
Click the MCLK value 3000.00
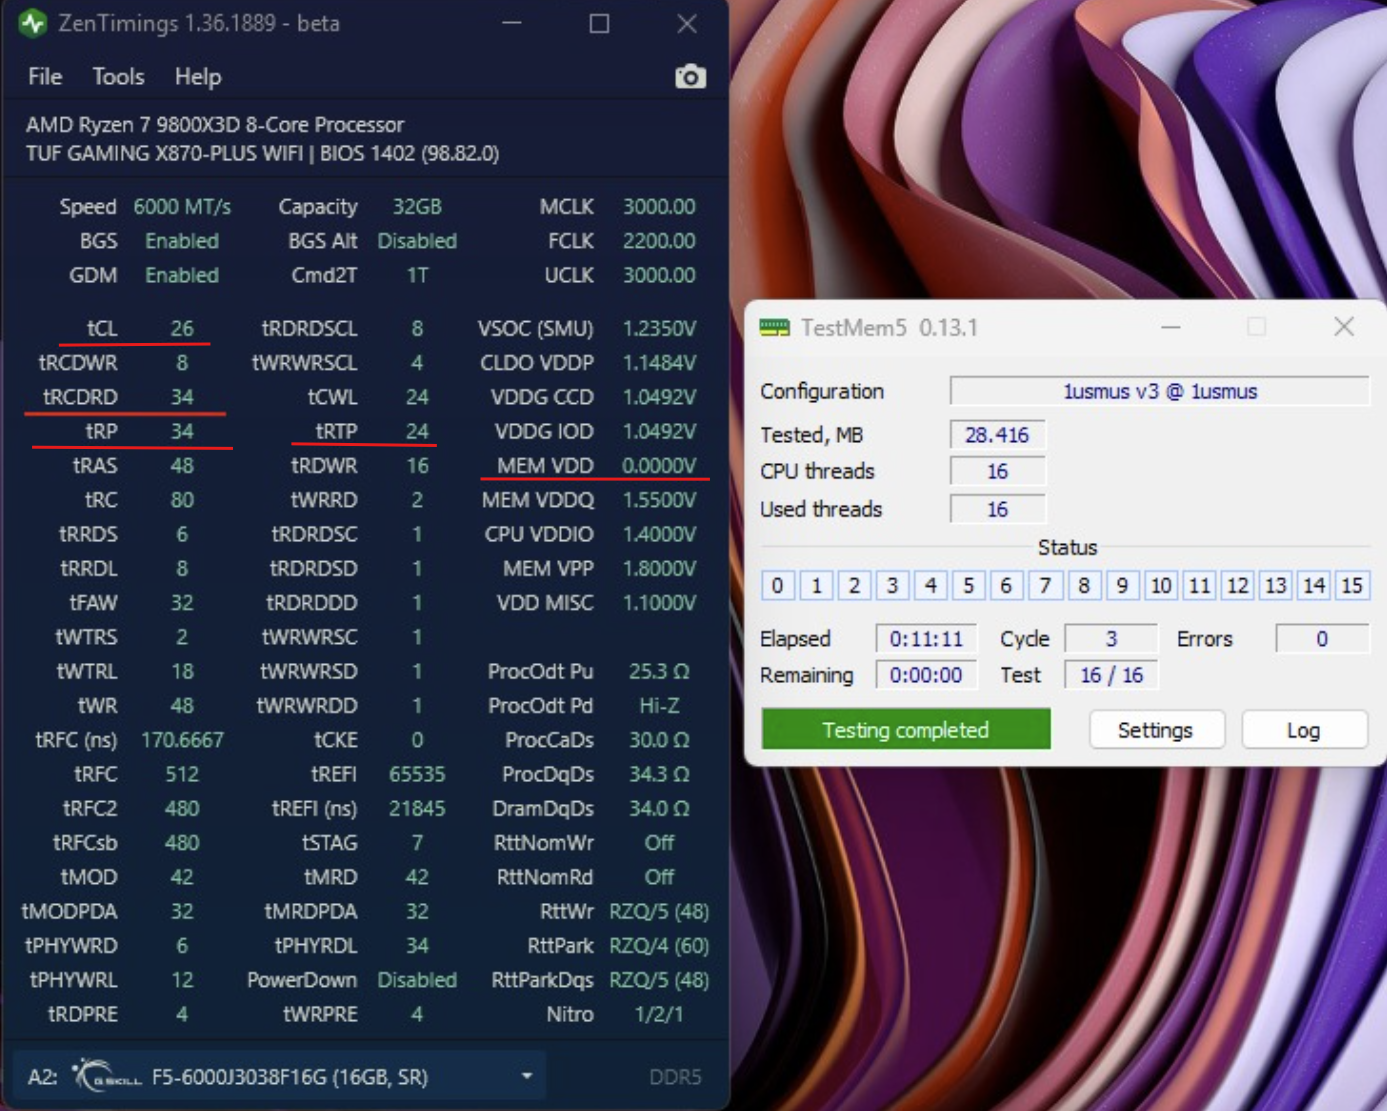pos(659,207)
